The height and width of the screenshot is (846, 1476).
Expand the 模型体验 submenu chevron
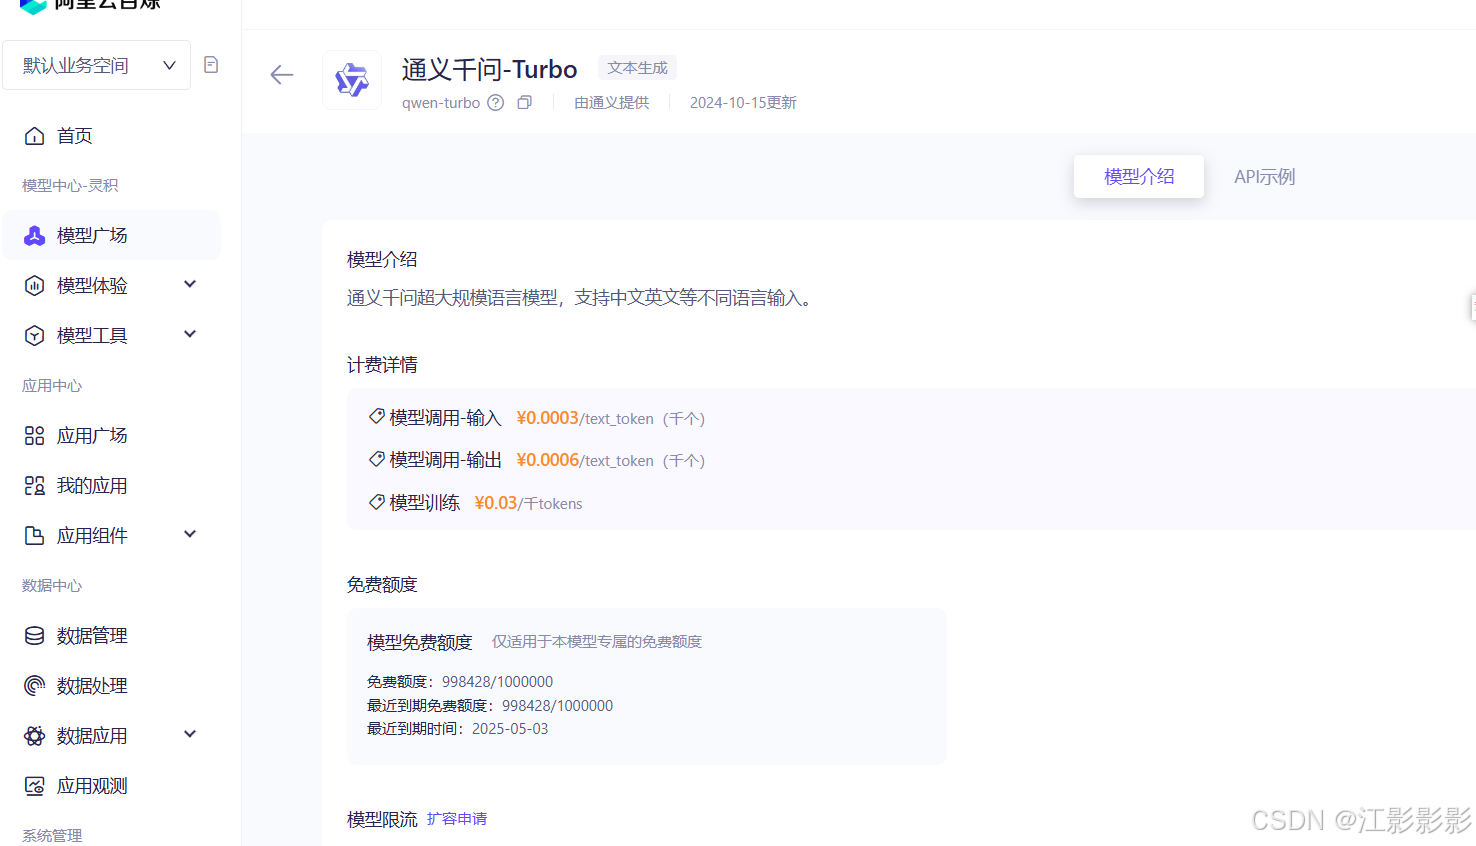click(x=190, y=285)
